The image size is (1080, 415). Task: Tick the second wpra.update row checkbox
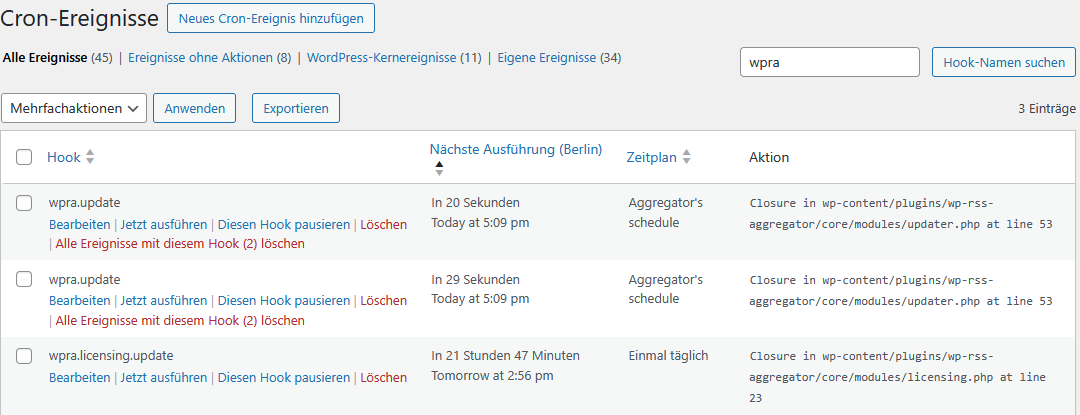pyautogui.click(x=24, y=280)
